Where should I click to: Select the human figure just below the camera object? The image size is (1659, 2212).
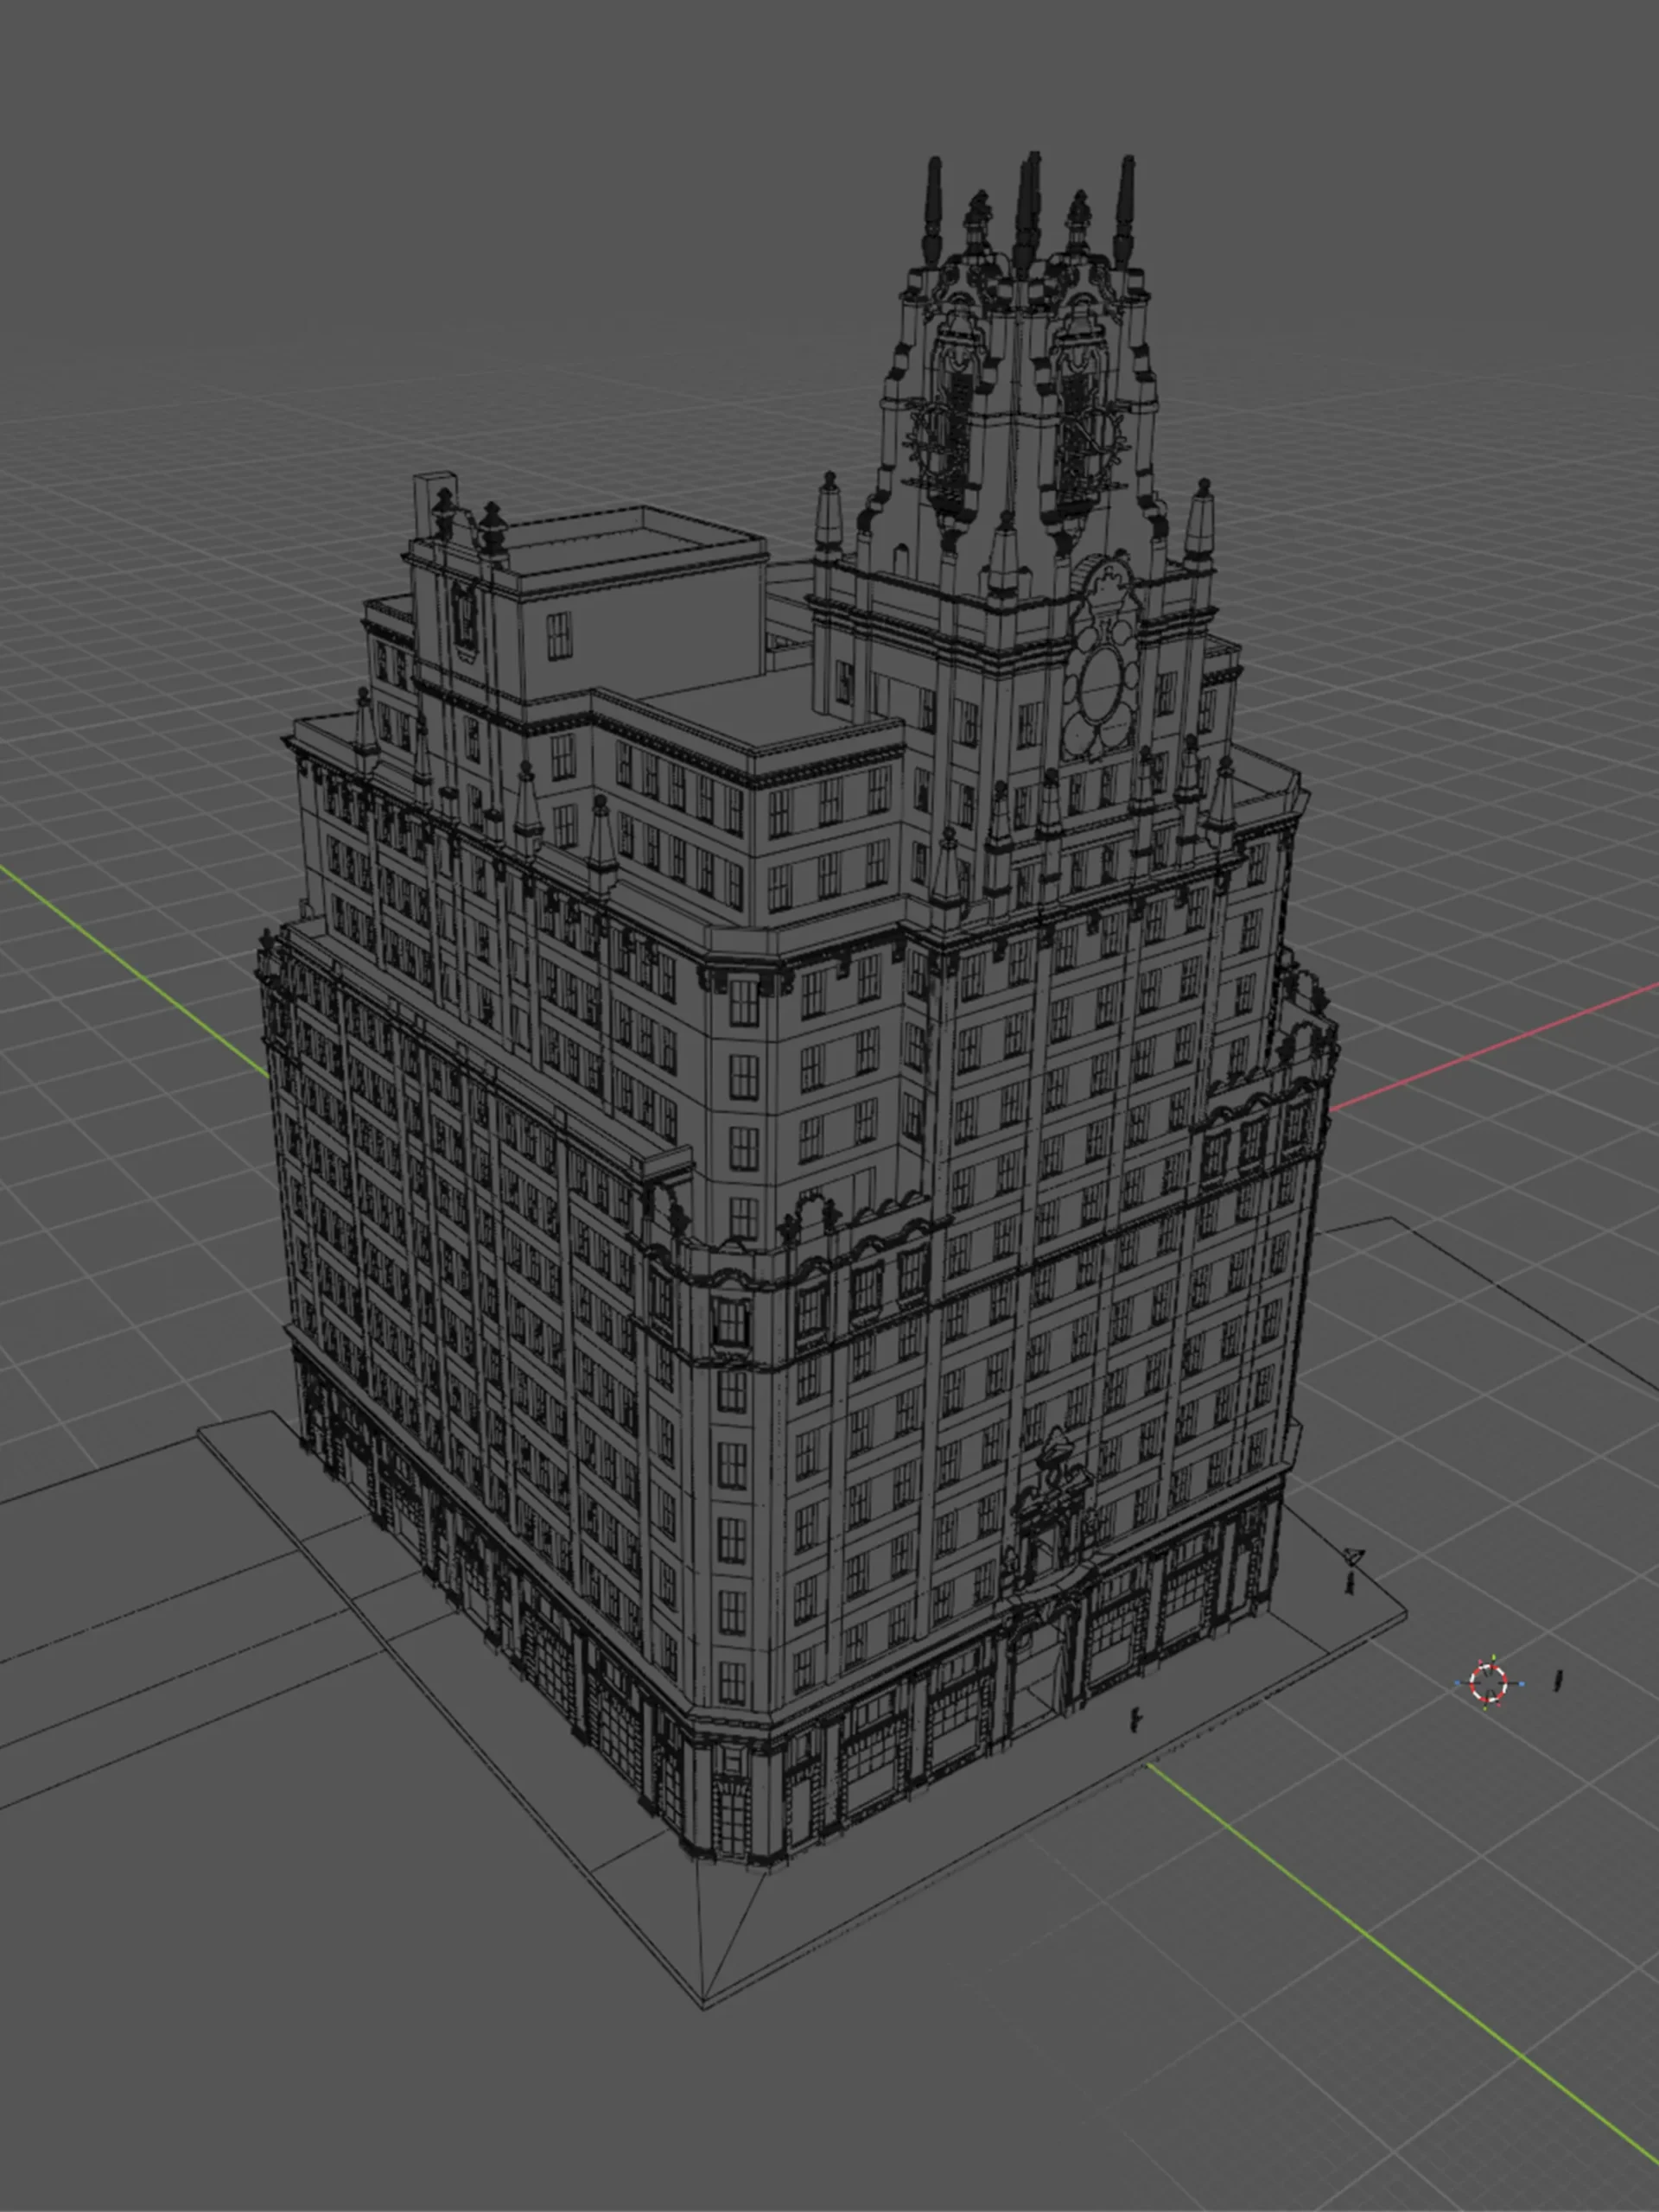click(1349, 1582)
